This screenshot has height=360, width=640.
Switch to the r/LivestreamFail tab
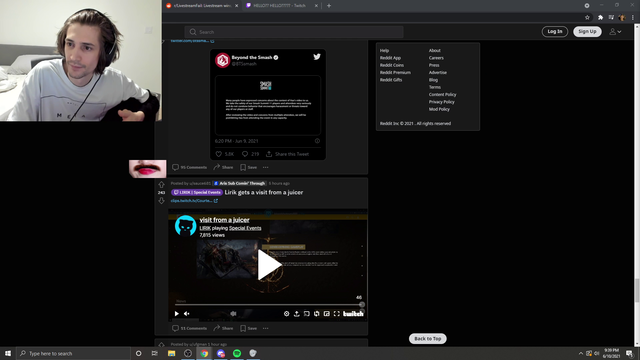pos(202,6)
